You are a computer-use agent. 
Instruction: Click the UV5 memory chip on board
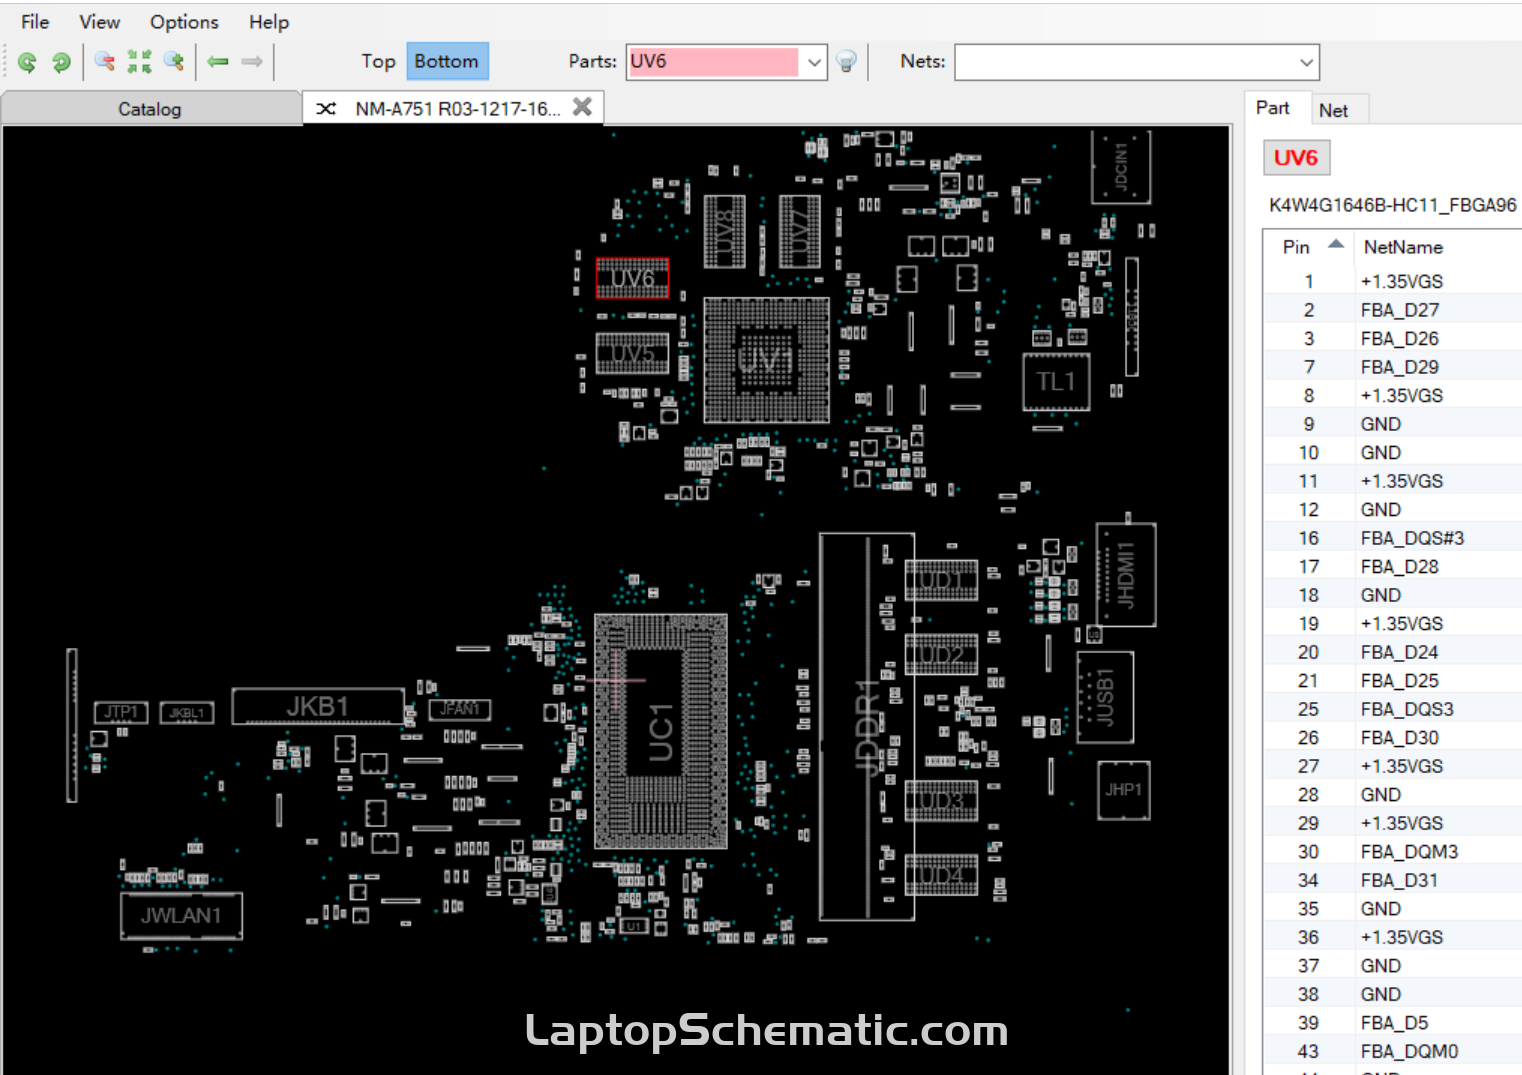click(632, 353)
